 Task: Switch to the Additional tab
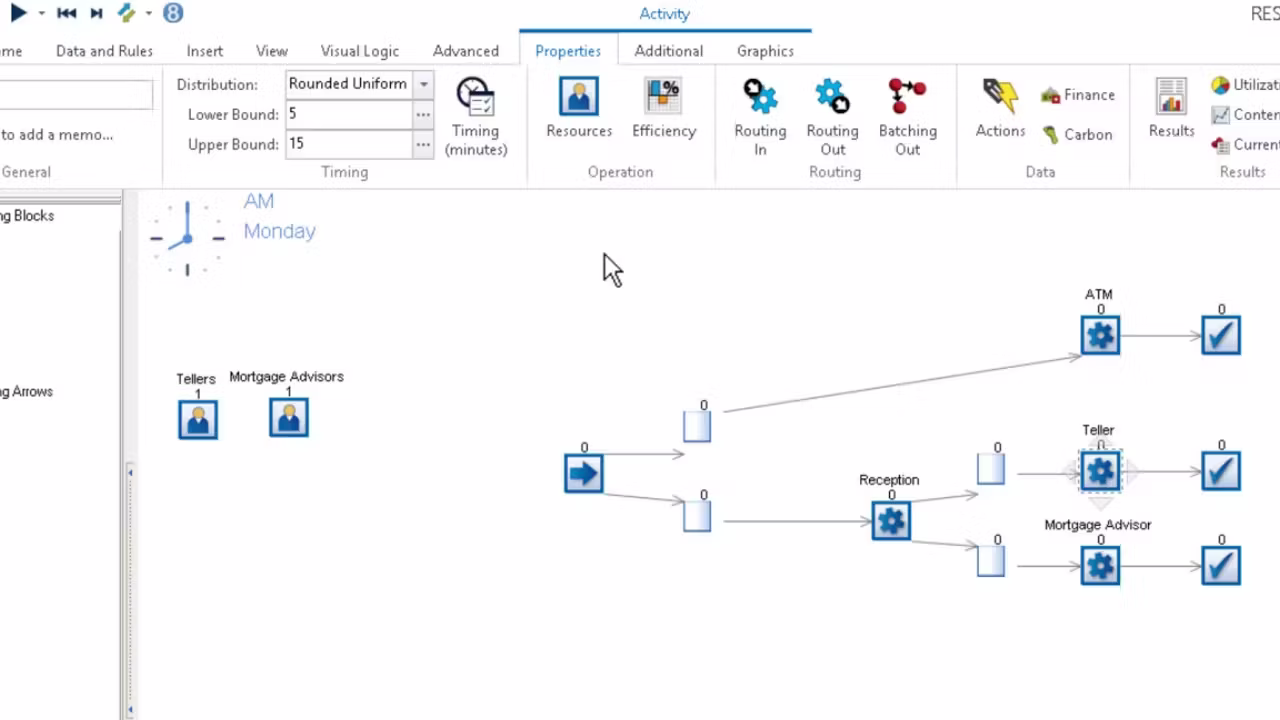[668, 51]
